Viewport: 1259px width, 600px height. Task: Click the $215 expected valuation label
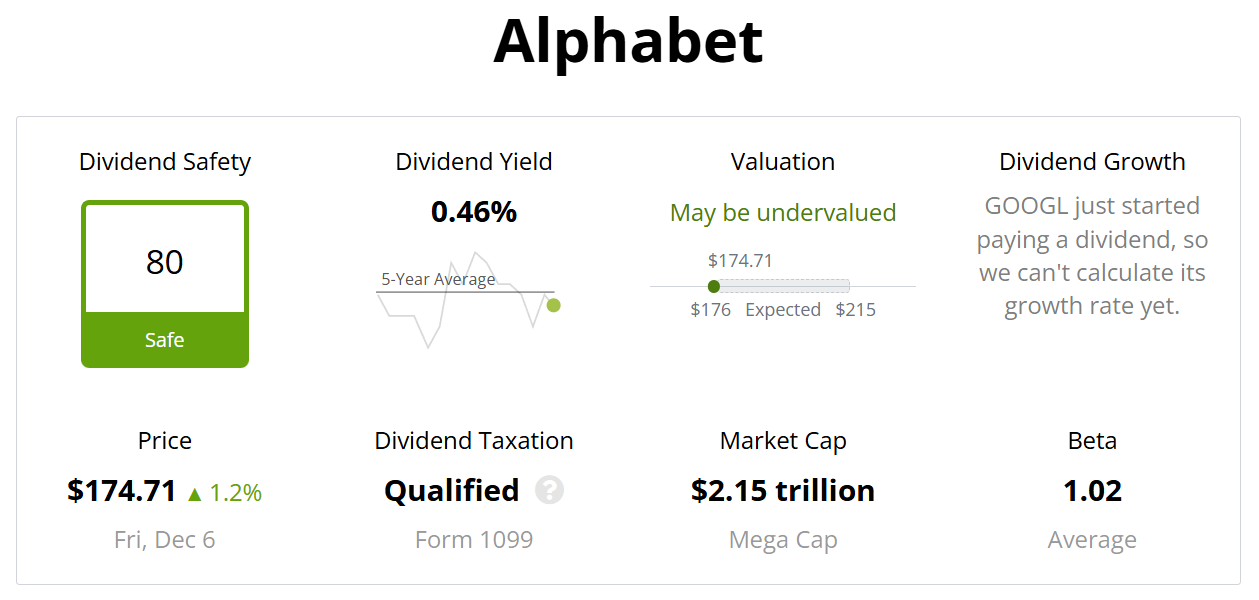click(856, 310)
